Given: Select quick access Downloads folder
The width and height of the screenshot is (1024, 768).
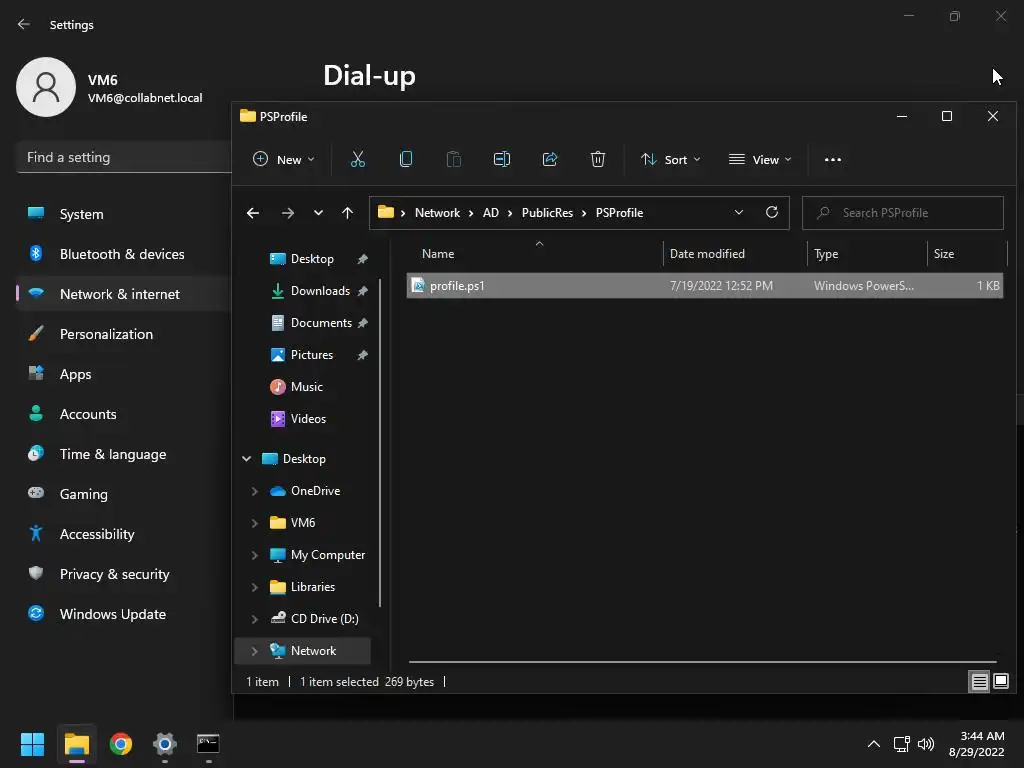Looking at the screenshot, I should [x=319, y=291].
